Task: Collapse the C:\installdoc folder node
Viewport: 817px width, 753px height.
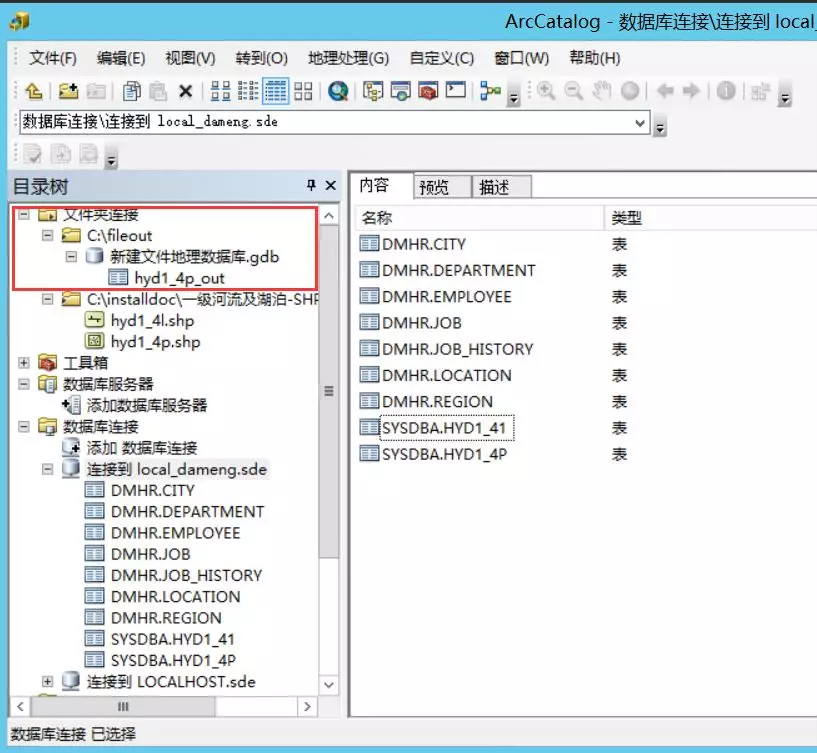Action: point(47,299)
